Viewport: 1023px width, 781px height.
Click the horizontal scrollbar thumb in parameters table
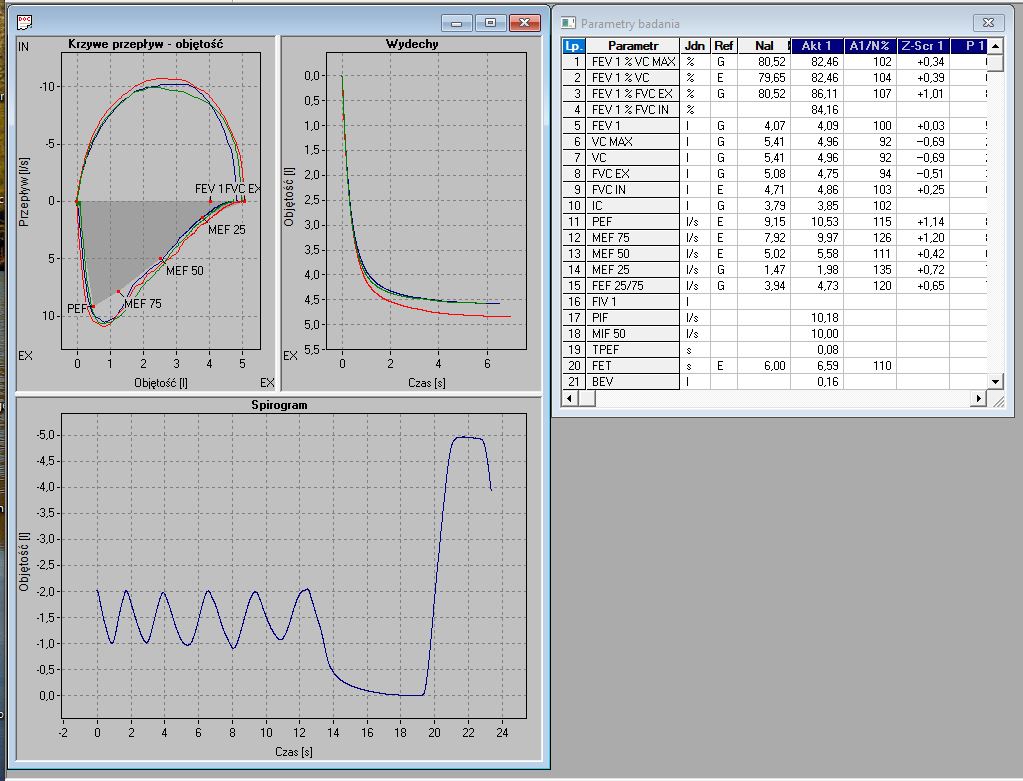pos(587,398)
